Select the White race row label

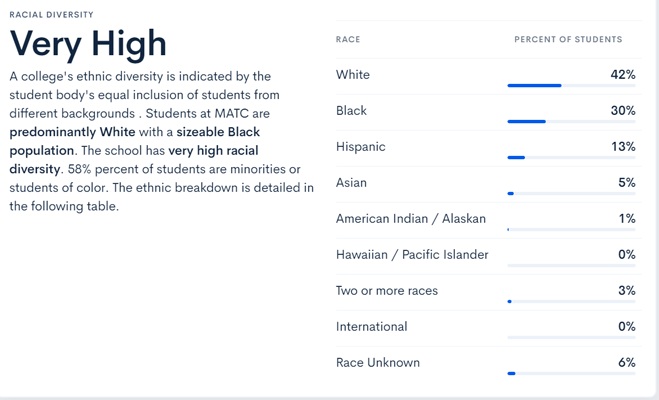pyautogui.click(x=352, y=75)
